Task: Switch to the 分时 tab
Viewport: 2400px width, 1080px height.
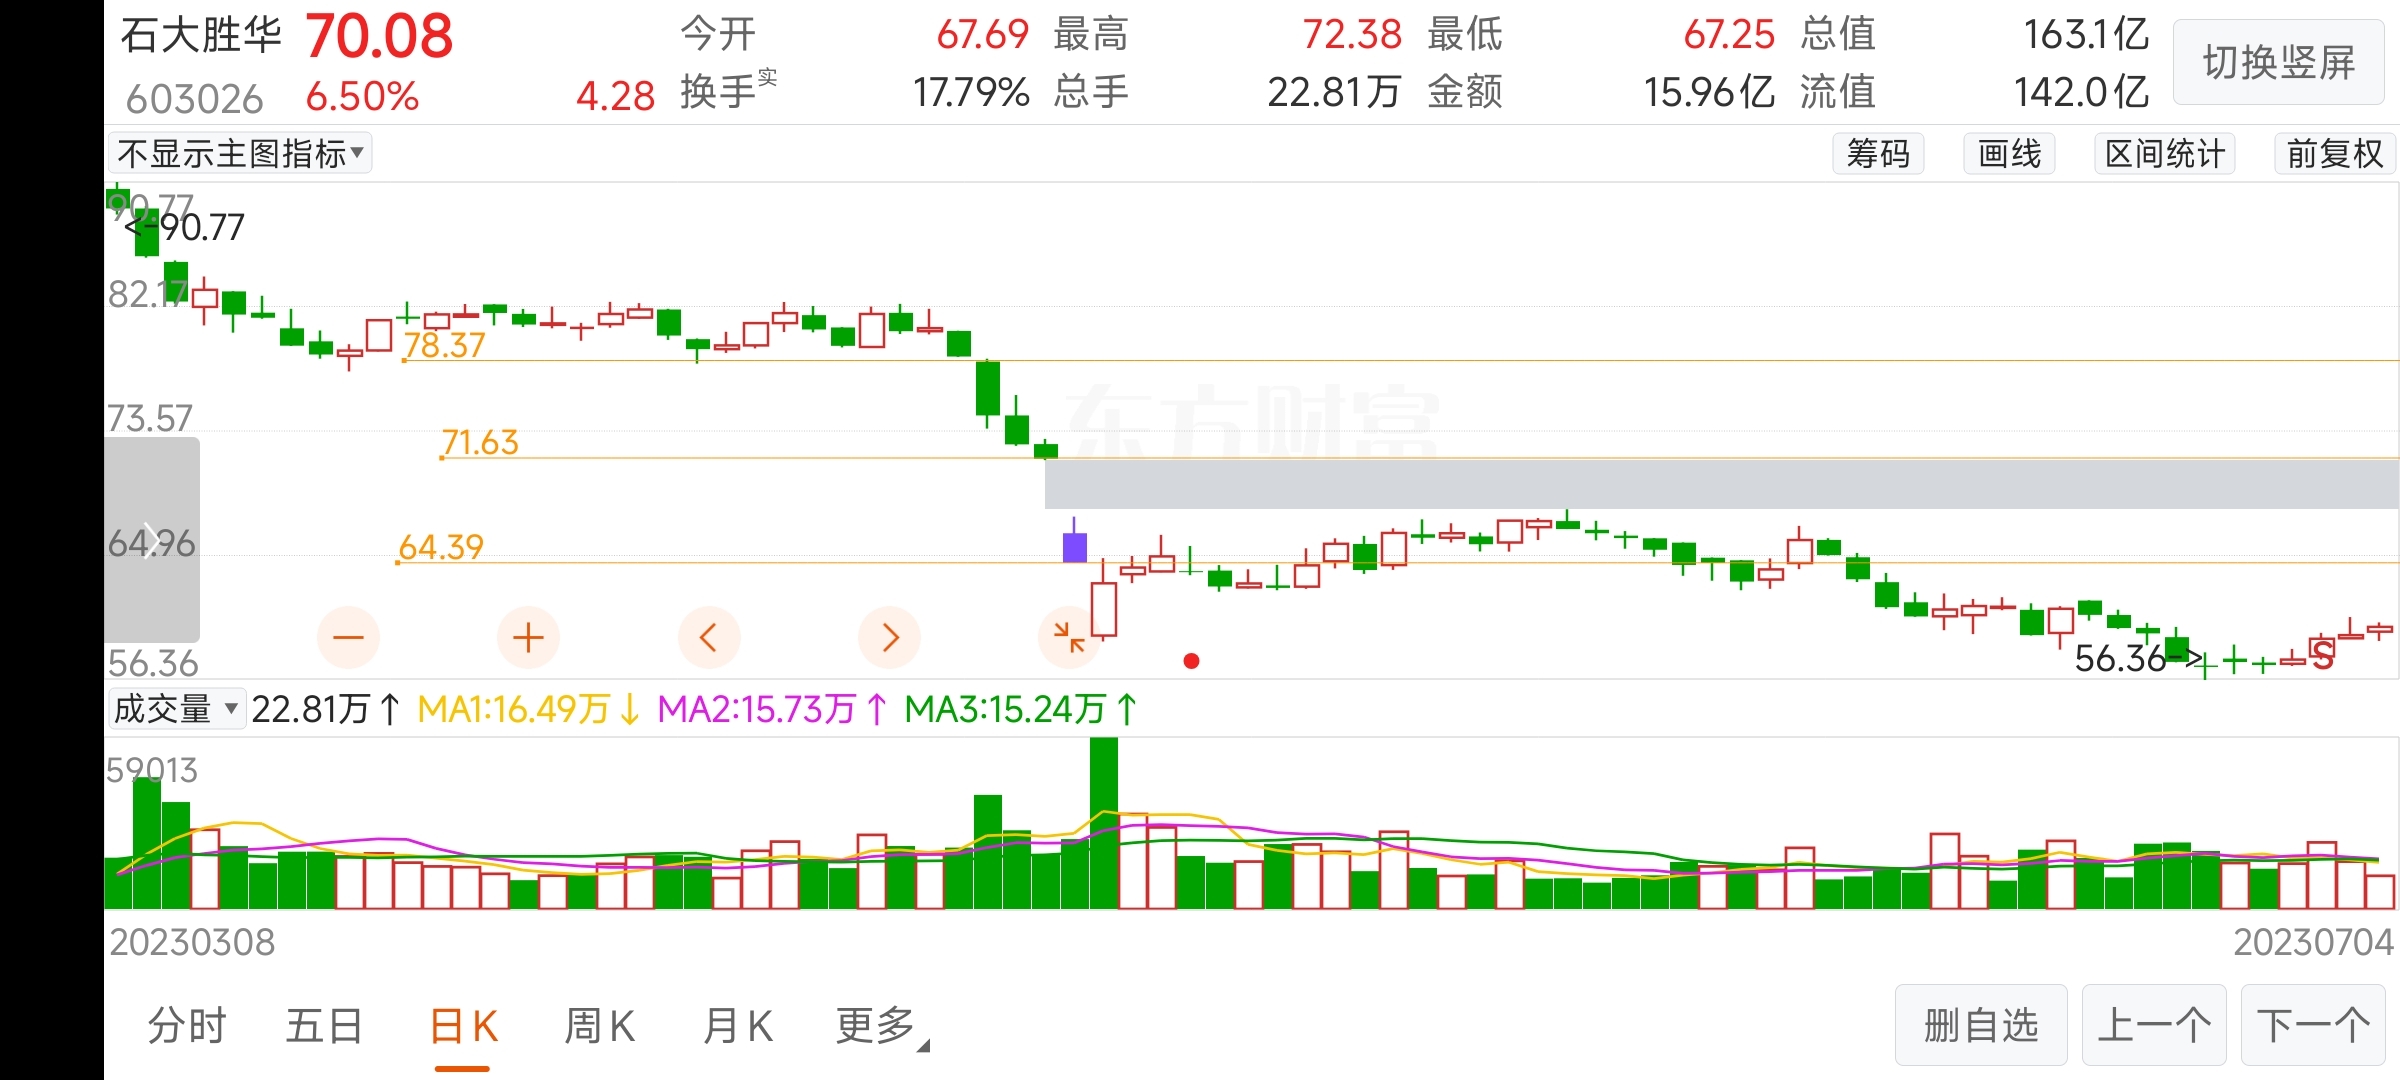Action: click(x=187, y=1026)
